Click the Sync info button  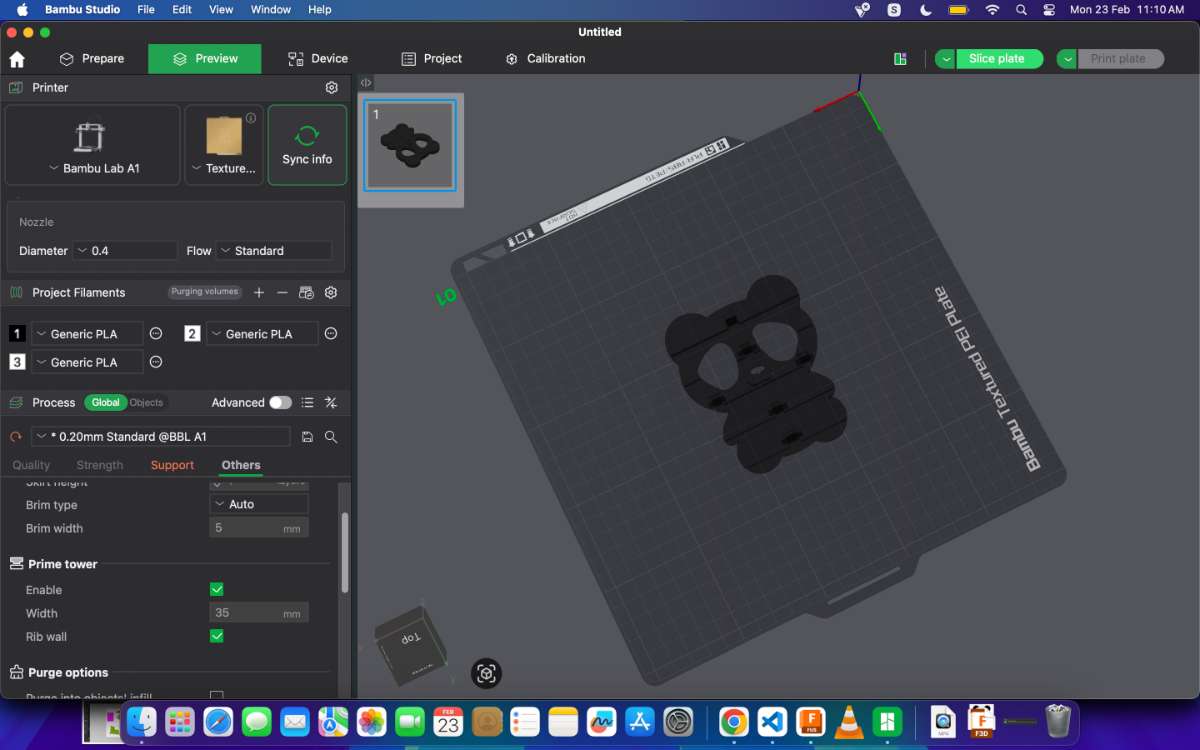click(307, 145)
